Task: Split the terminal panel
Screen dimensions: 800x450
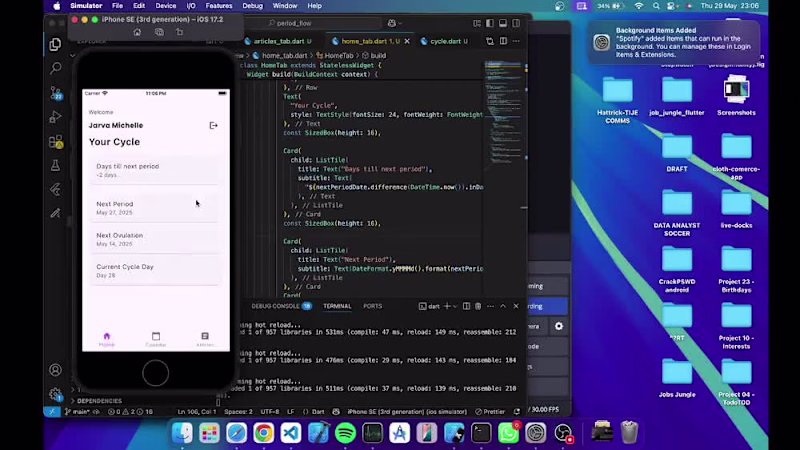Action: [x=466, y=306]
